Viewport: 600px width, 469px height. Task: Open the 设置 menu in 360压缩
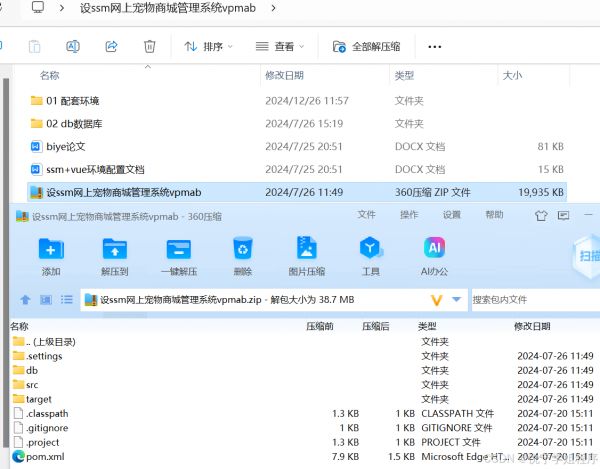pos(452,215)
